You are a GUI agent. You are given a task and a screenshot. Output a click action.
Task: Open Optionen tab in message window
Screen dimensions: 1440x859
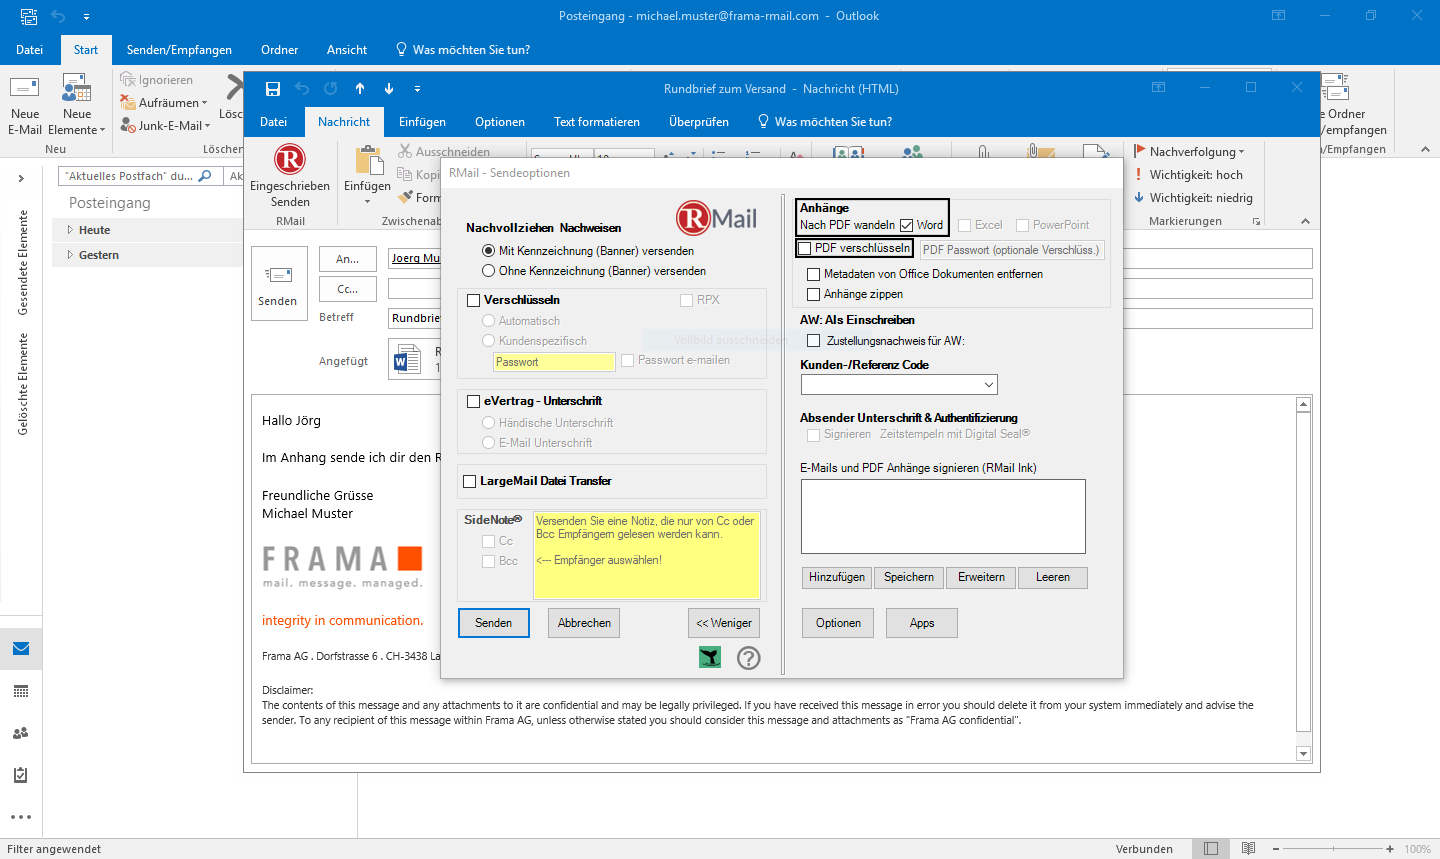click(500, 122)
